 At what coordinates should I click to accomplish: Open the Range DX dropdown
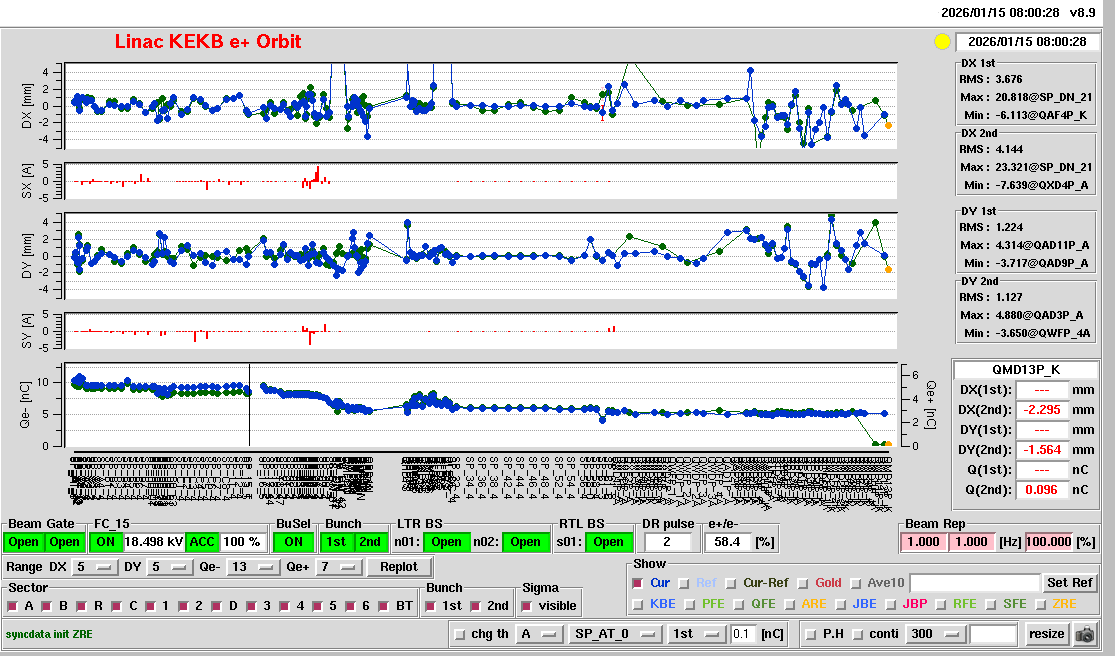(x=91, y=567)
